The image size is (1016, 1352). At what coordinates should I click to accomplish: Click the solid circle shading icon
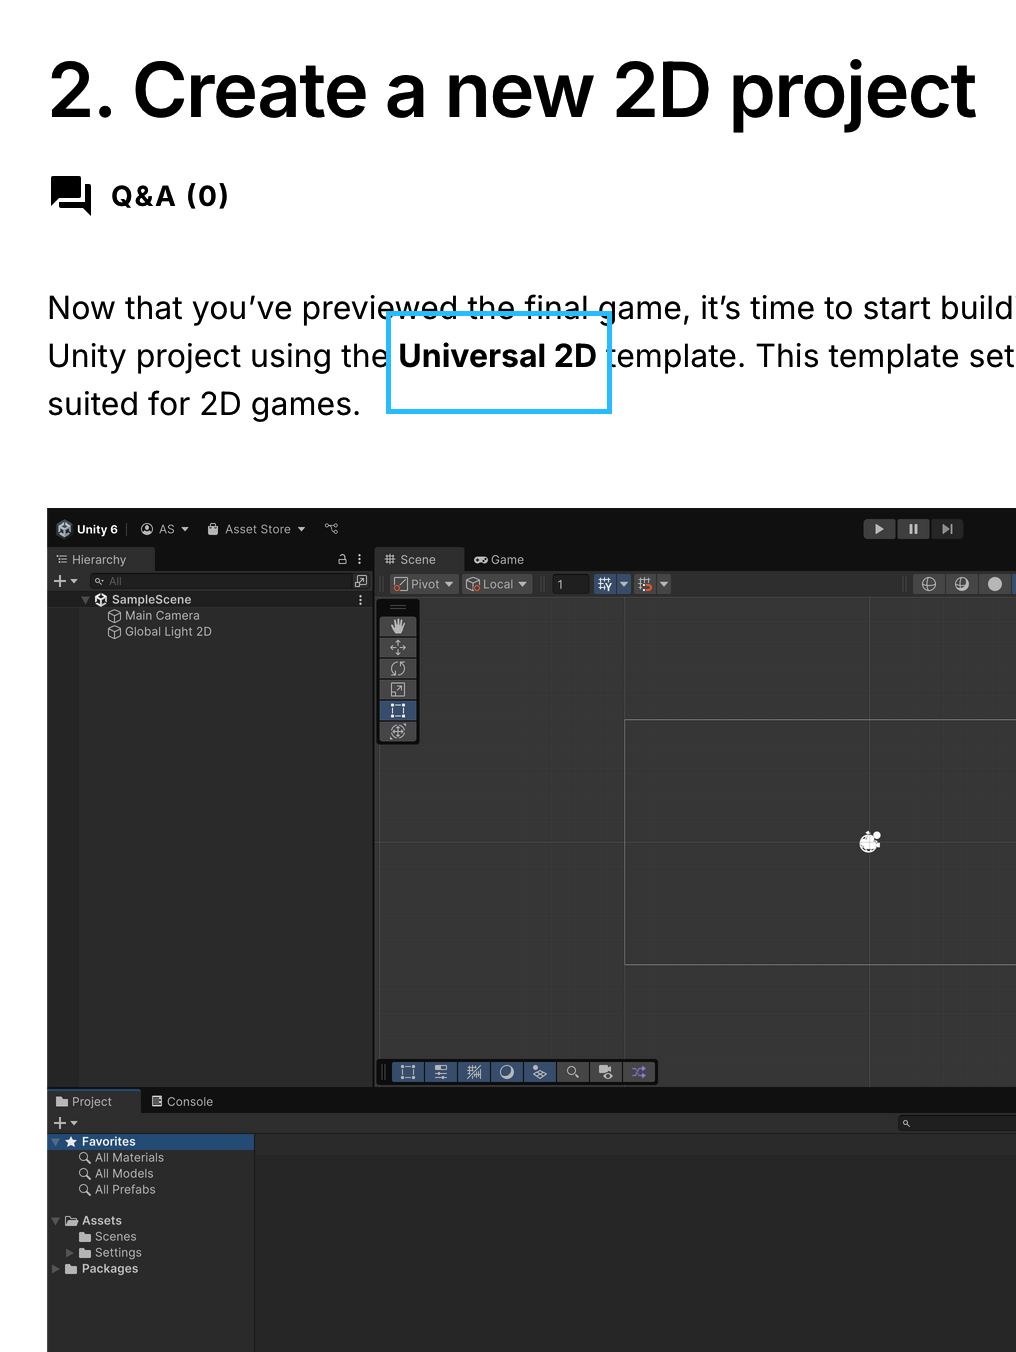click(995, 584)
